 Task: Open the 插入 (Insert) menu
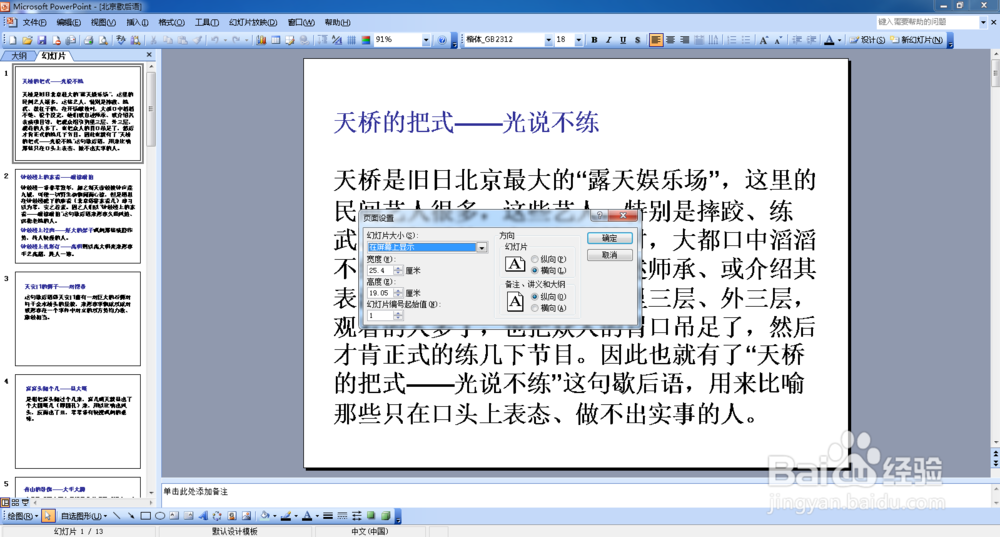(x=137, y=22)
